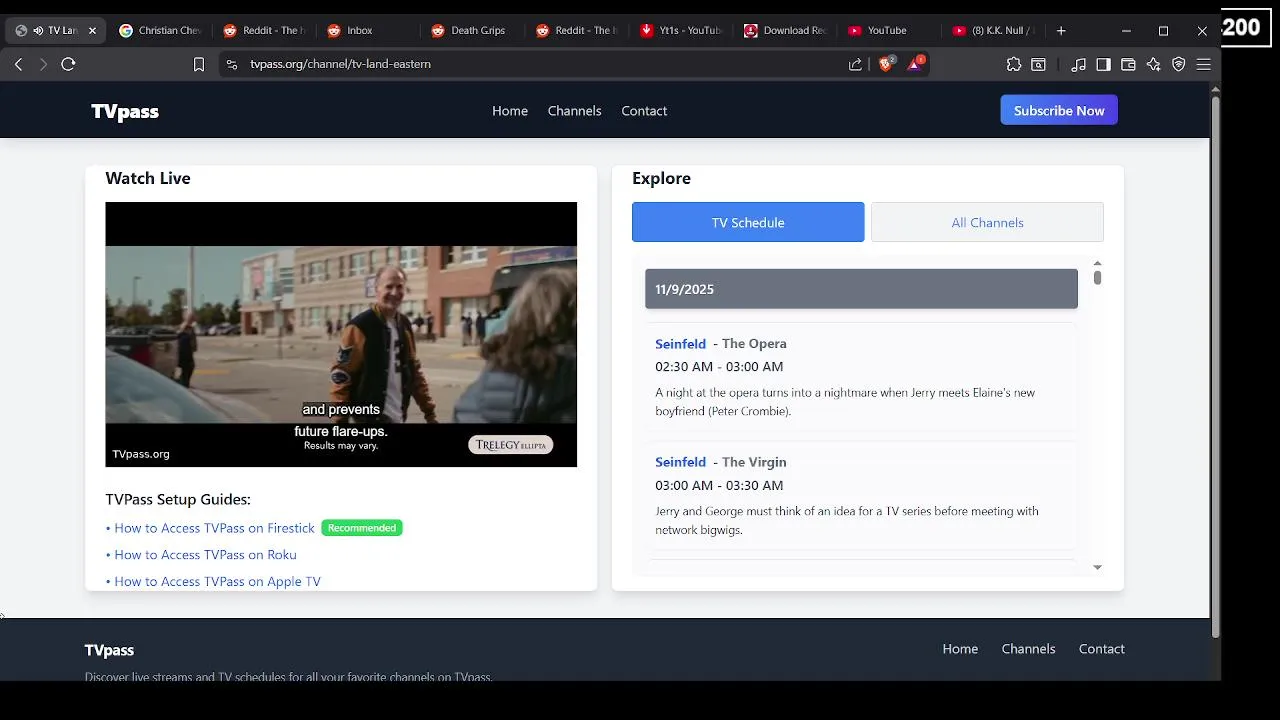Click the Trelegy Ellipta logo in video
The image size is (1280, 720).
pyautogui.click(x=510, y=445)
